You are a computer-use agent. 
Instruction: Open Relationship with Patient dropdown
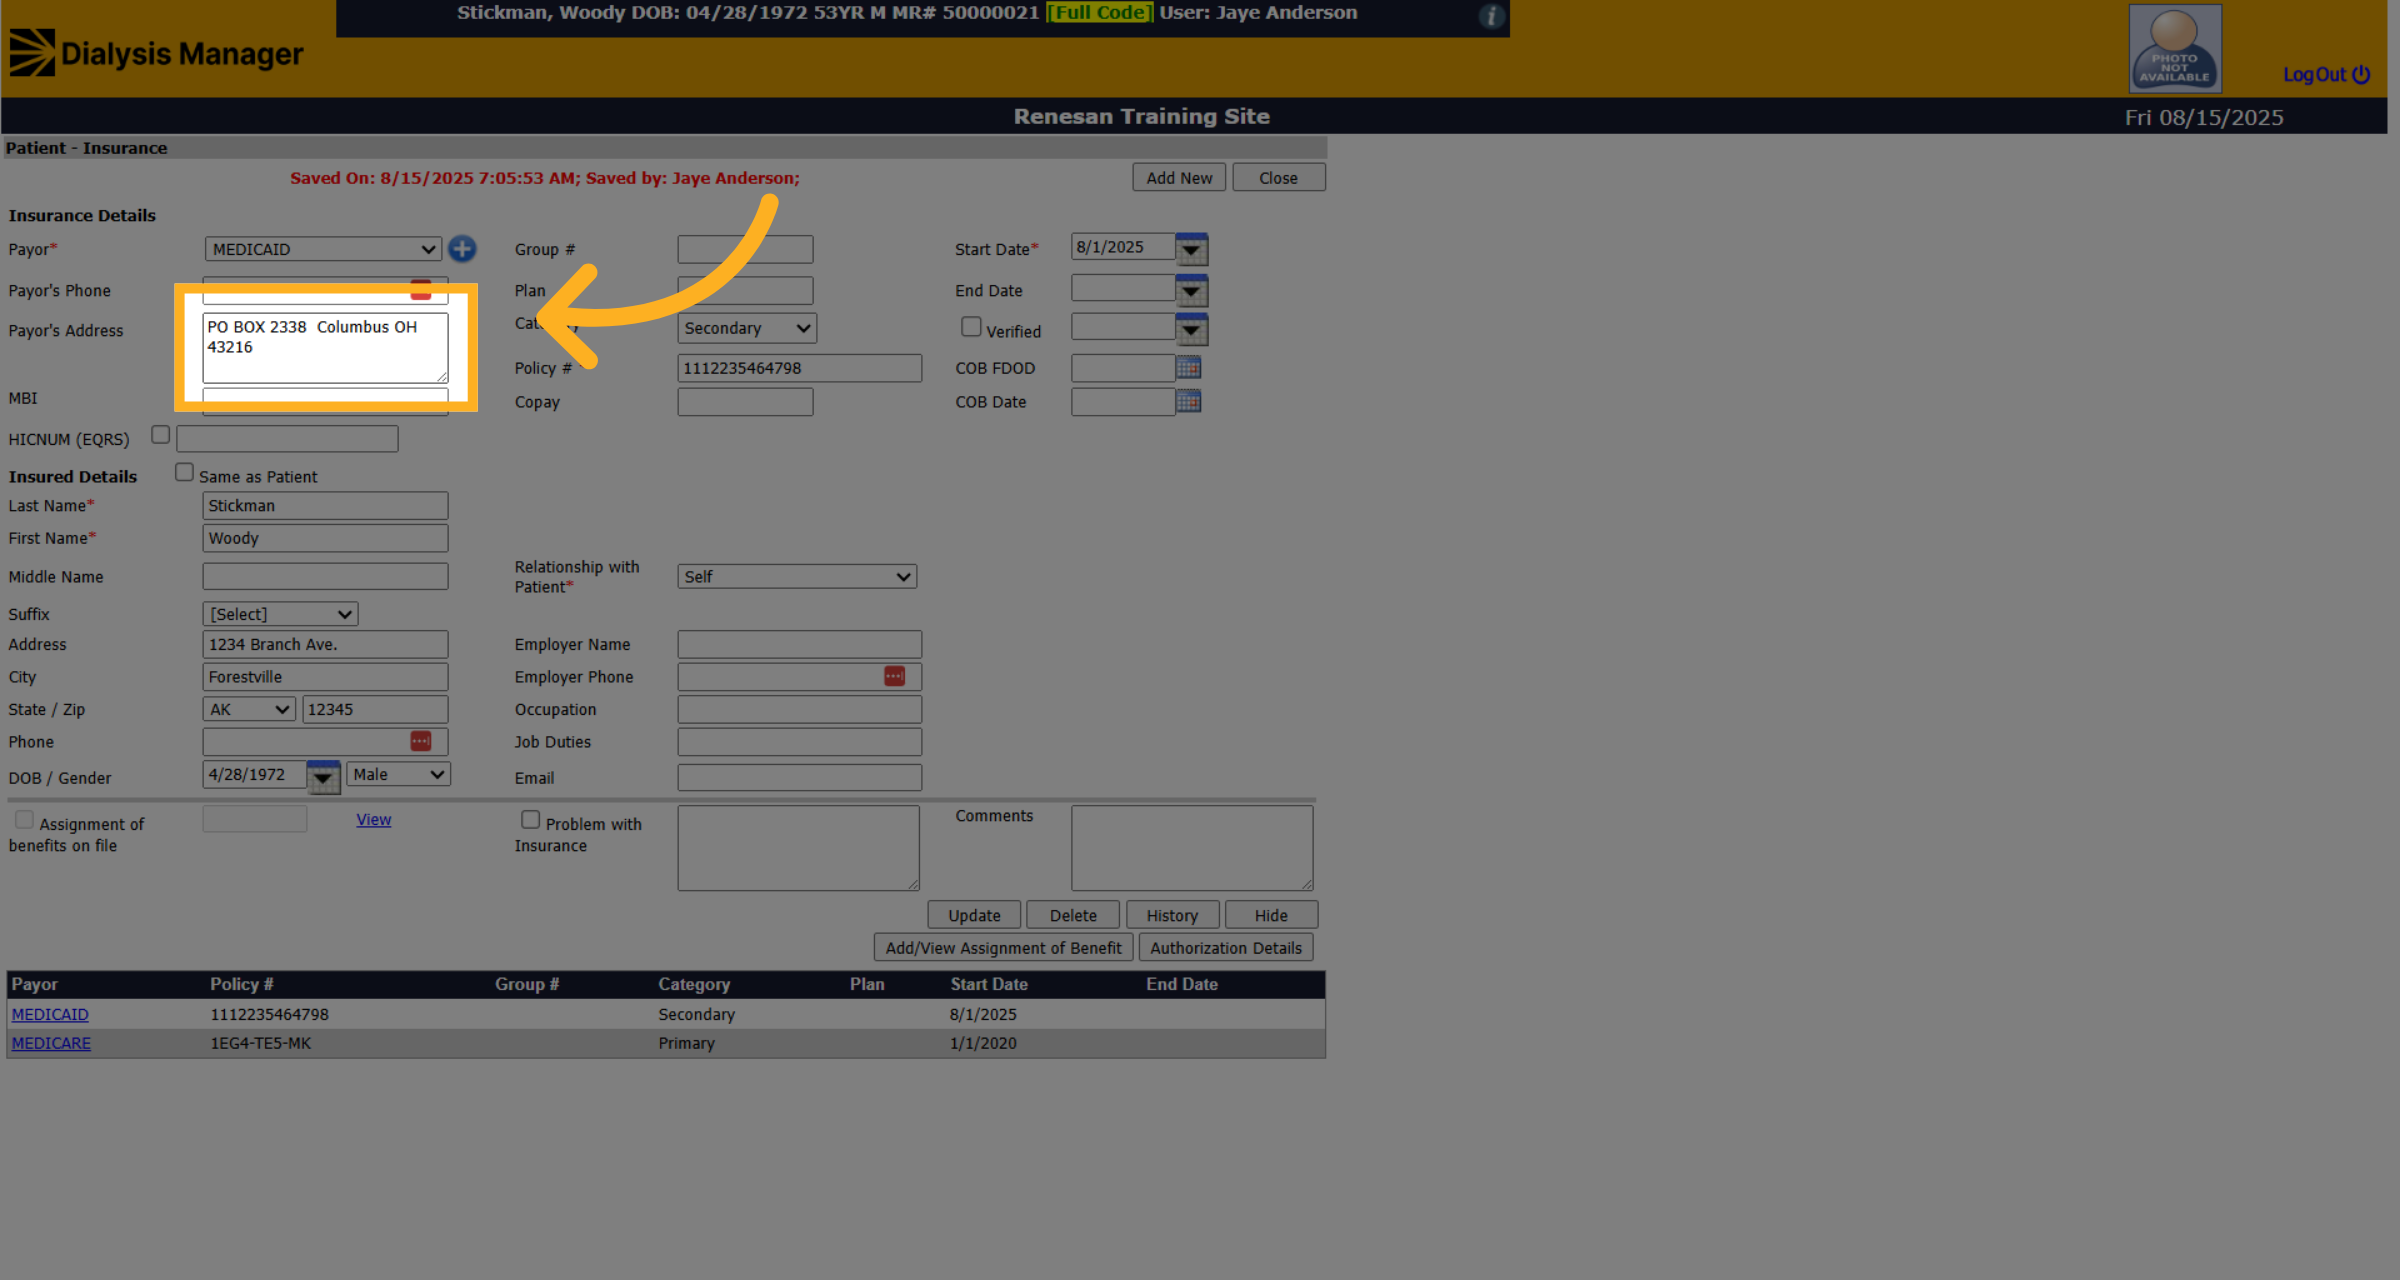coord(797,577)
